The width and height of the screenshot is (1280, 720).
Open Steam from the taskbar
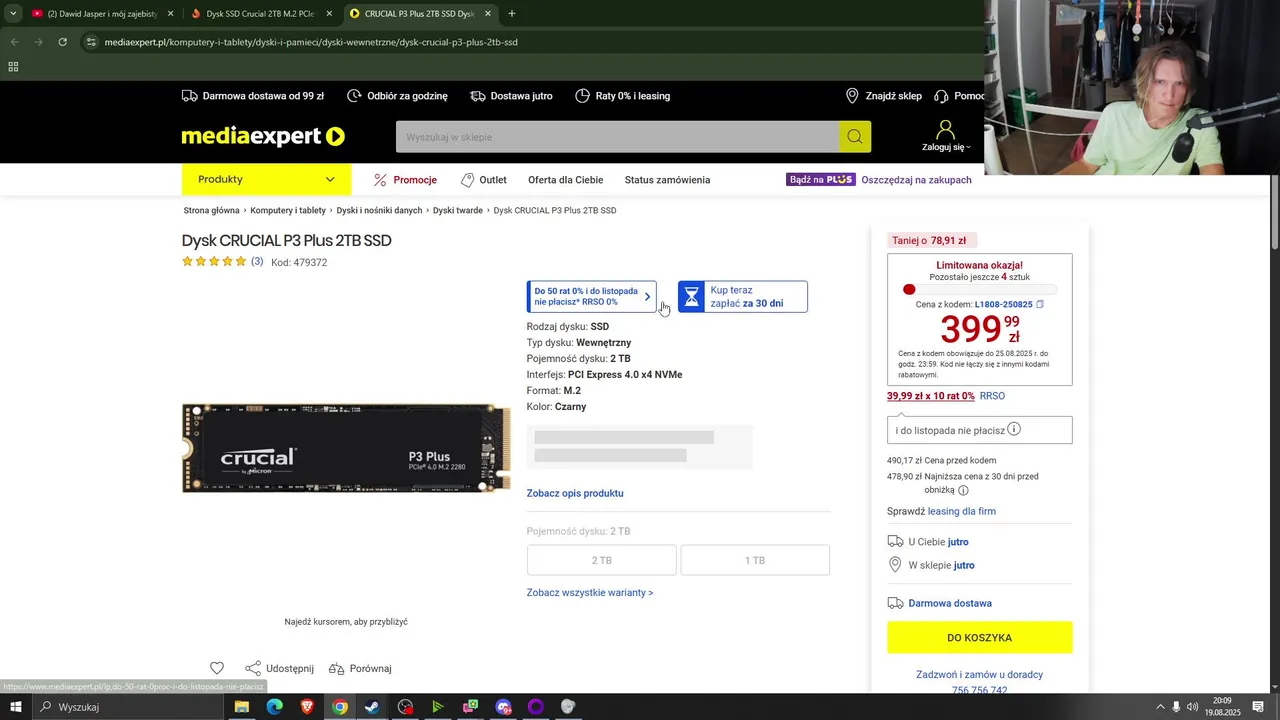[372, 707]
